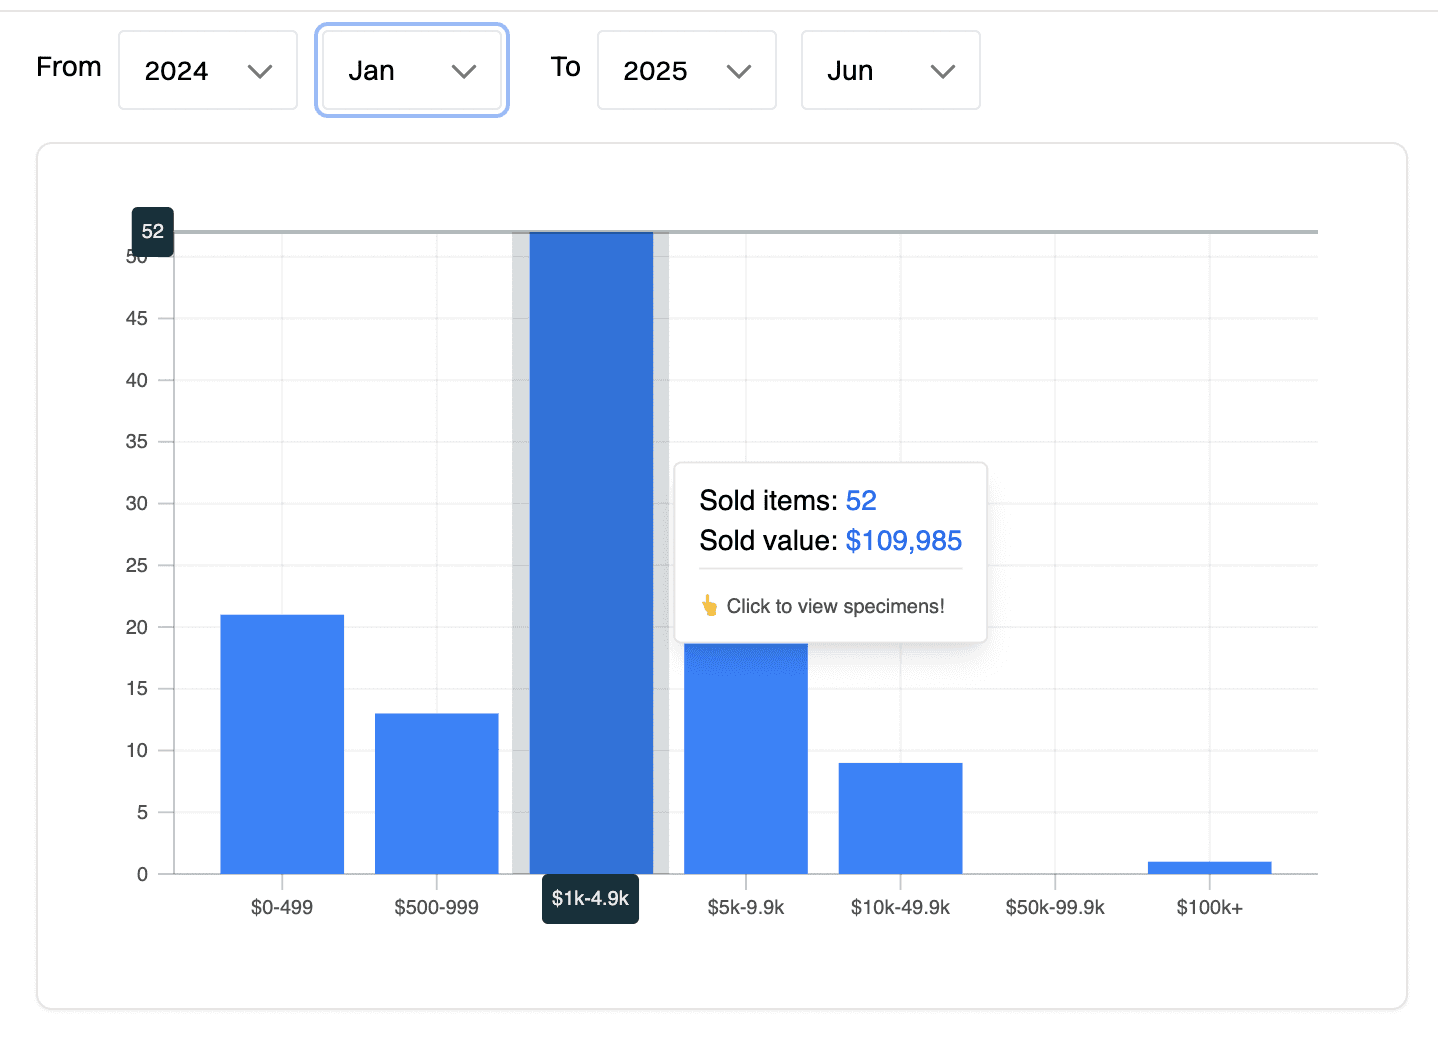Click the sold items count 52 link
This screenshot has height=1048, width=1438.
862,500
